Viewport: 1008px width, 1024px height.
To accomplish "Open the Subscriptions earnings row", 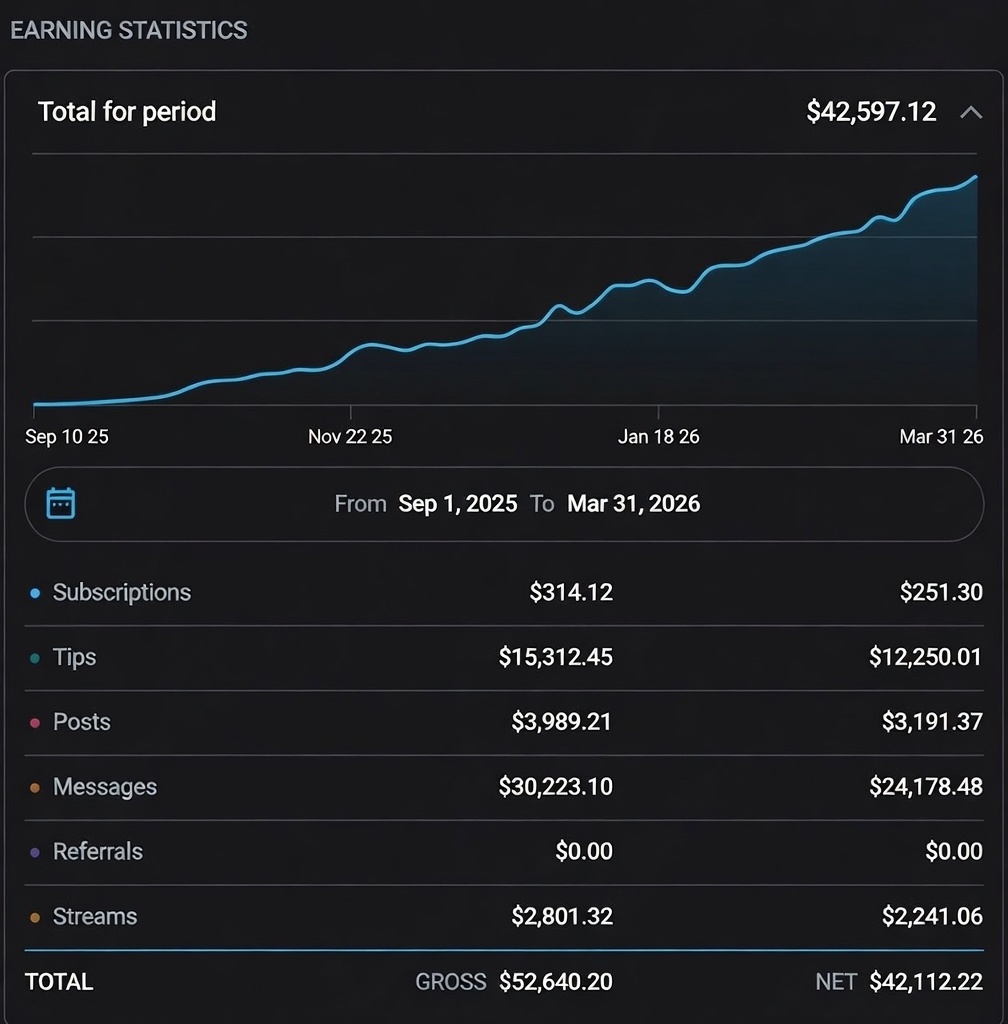I will pyautogui.click(x=121, y=592).
